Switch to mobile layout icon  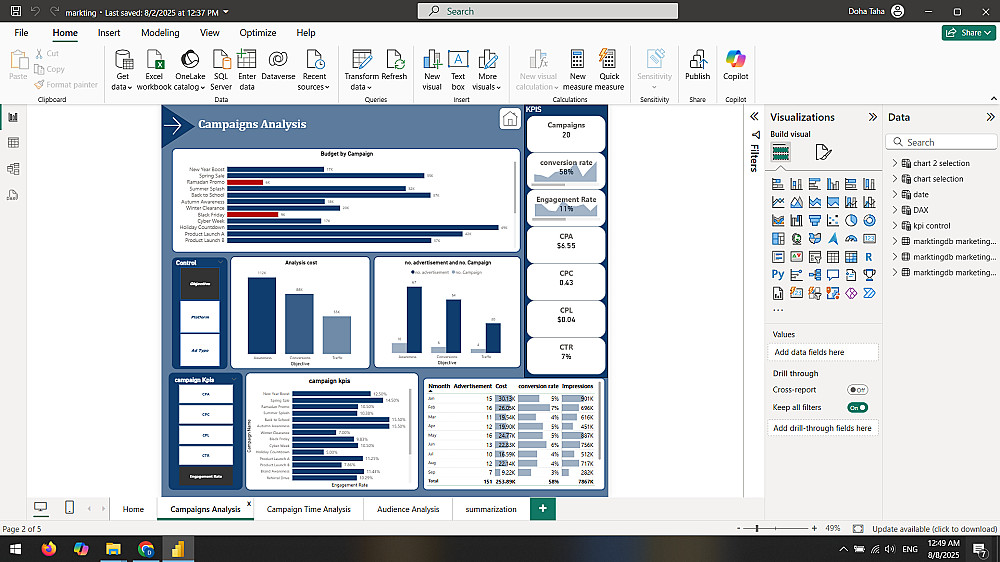click(70, 507)
